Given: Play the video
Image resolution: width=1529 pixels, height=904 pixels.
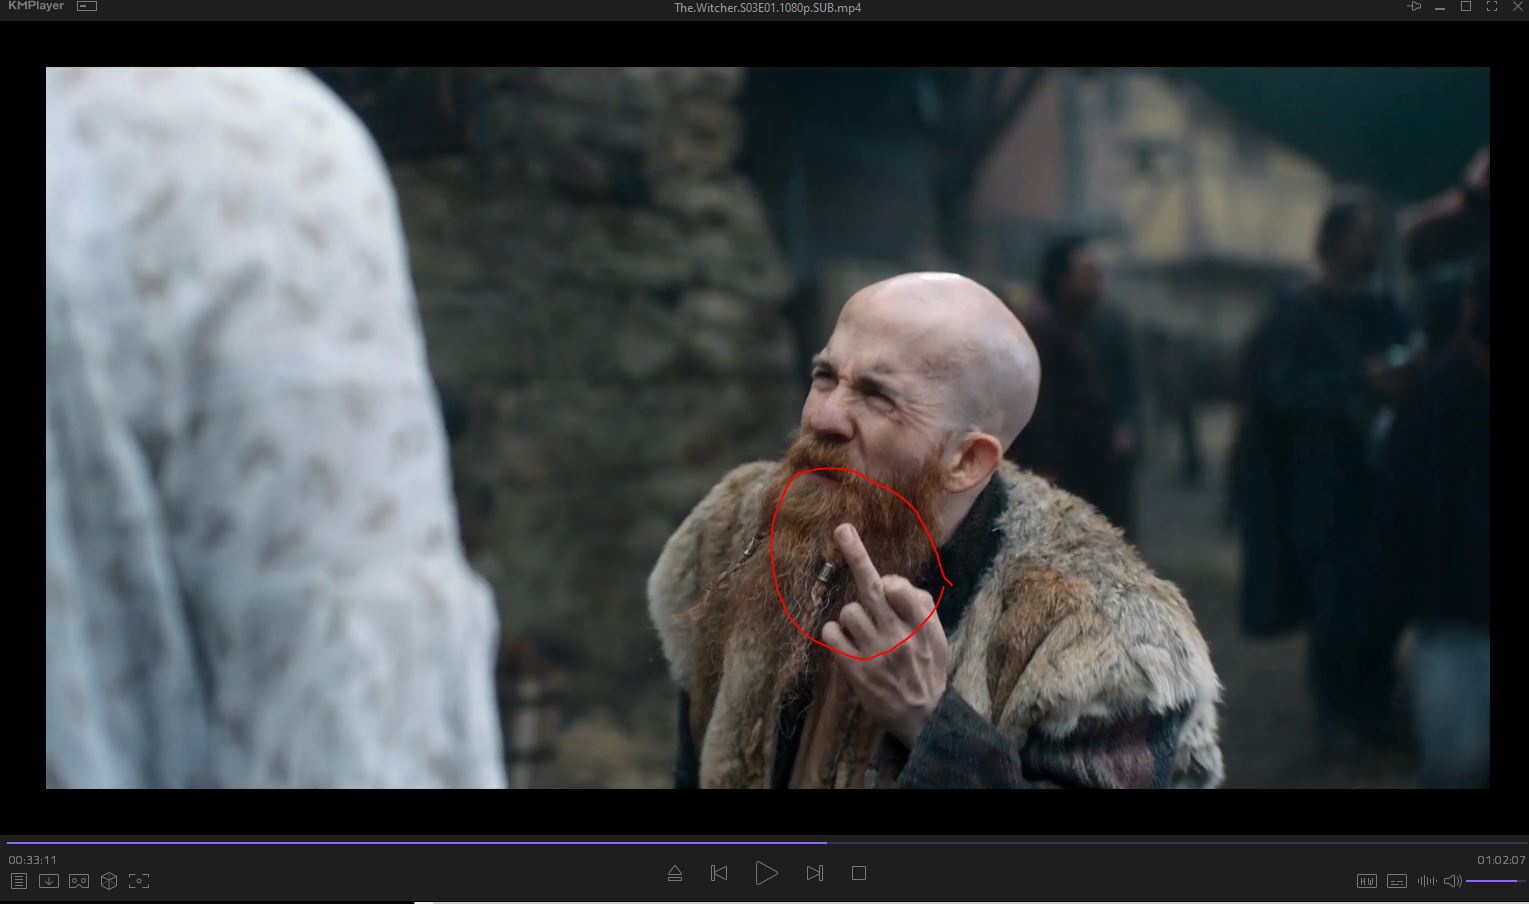Looking at the screenshot, I should point(766,873).
